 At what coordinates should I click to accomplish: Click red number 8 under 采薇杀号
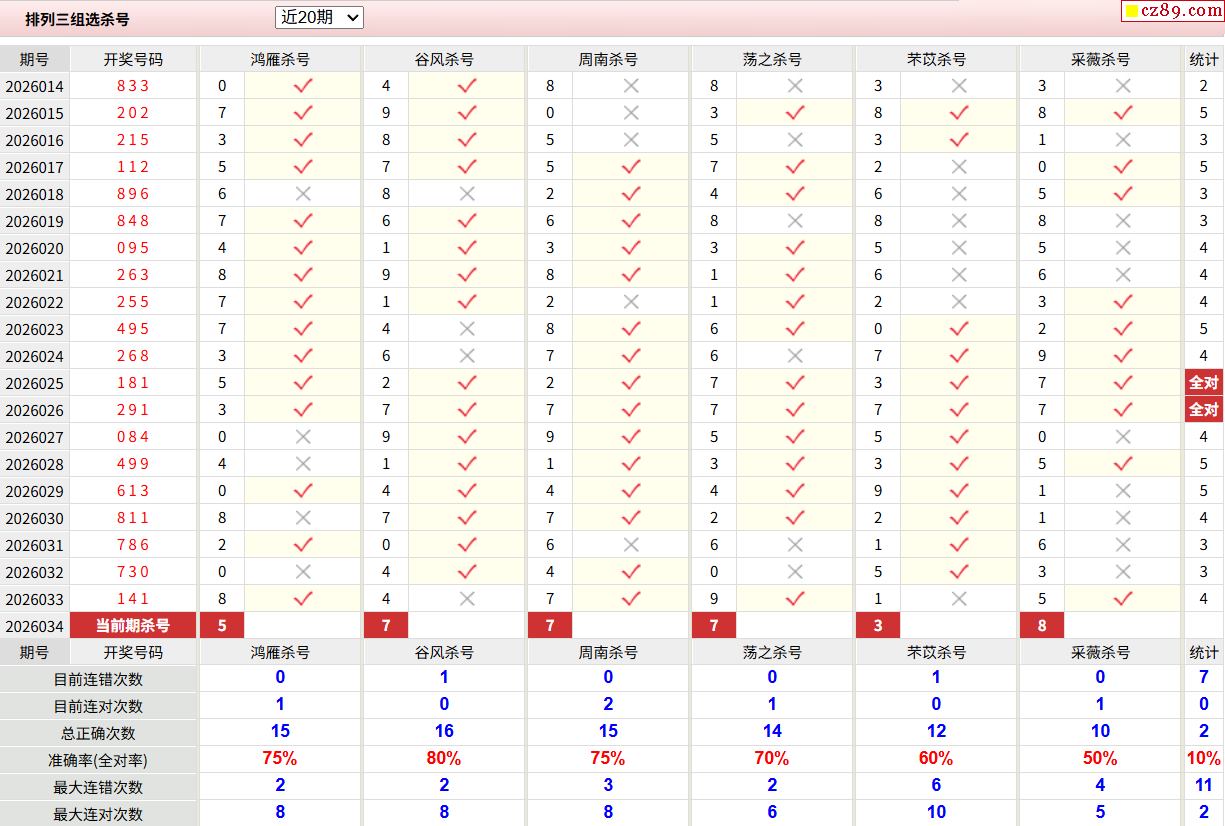pyautogui.click(x=1042, y=626)
